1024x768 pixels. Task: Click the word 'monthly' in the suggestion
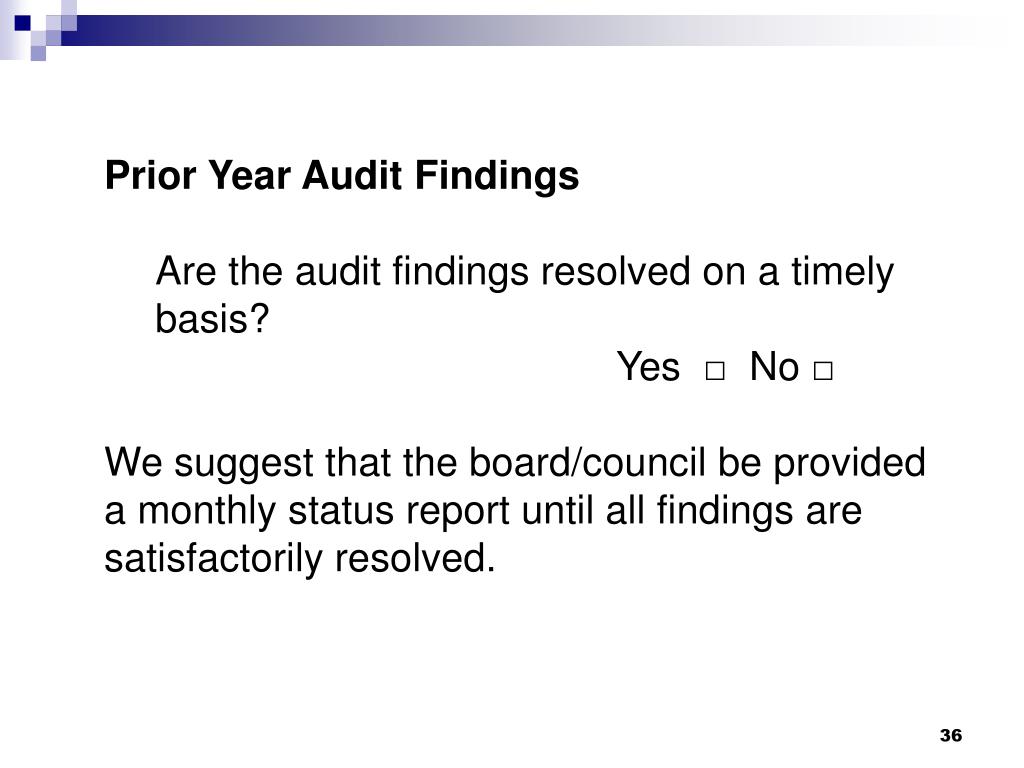point(206,511)
